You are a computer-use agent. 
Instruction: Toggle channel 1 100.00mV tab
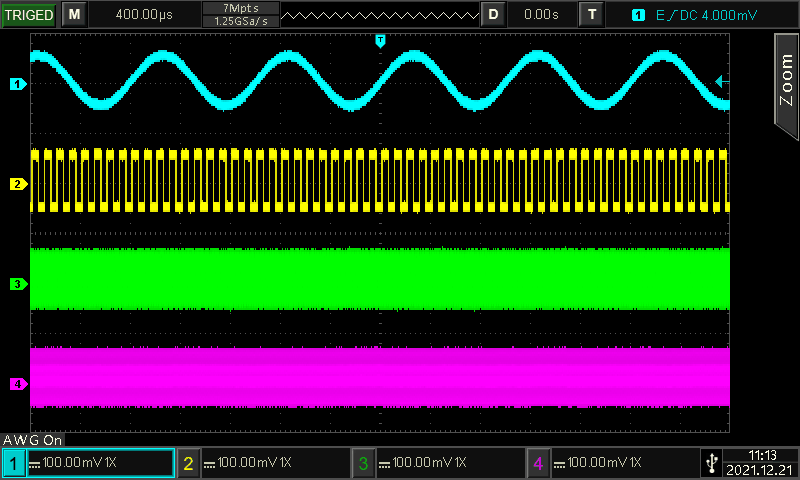[88, 463]
